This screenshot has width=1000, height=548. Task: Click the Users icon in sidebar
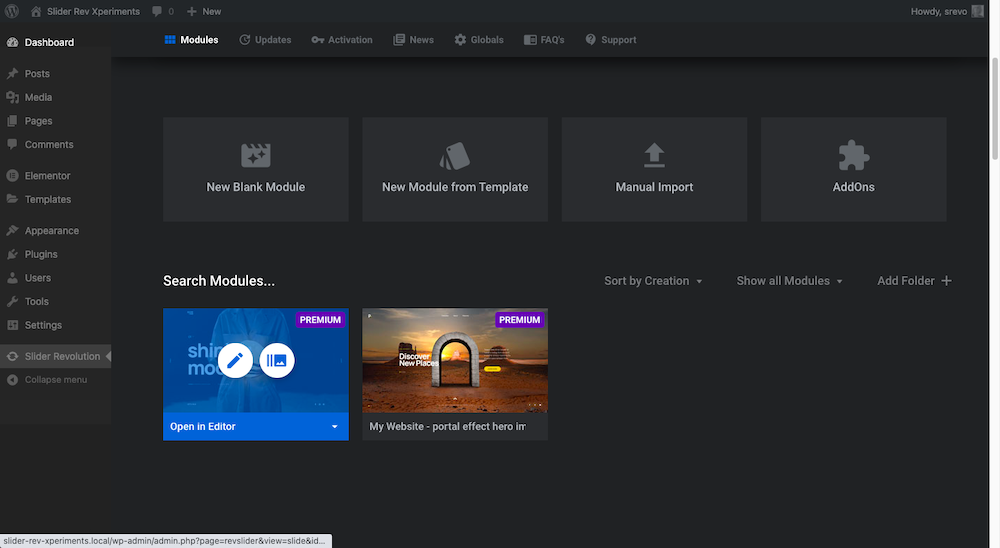(12, 278)
